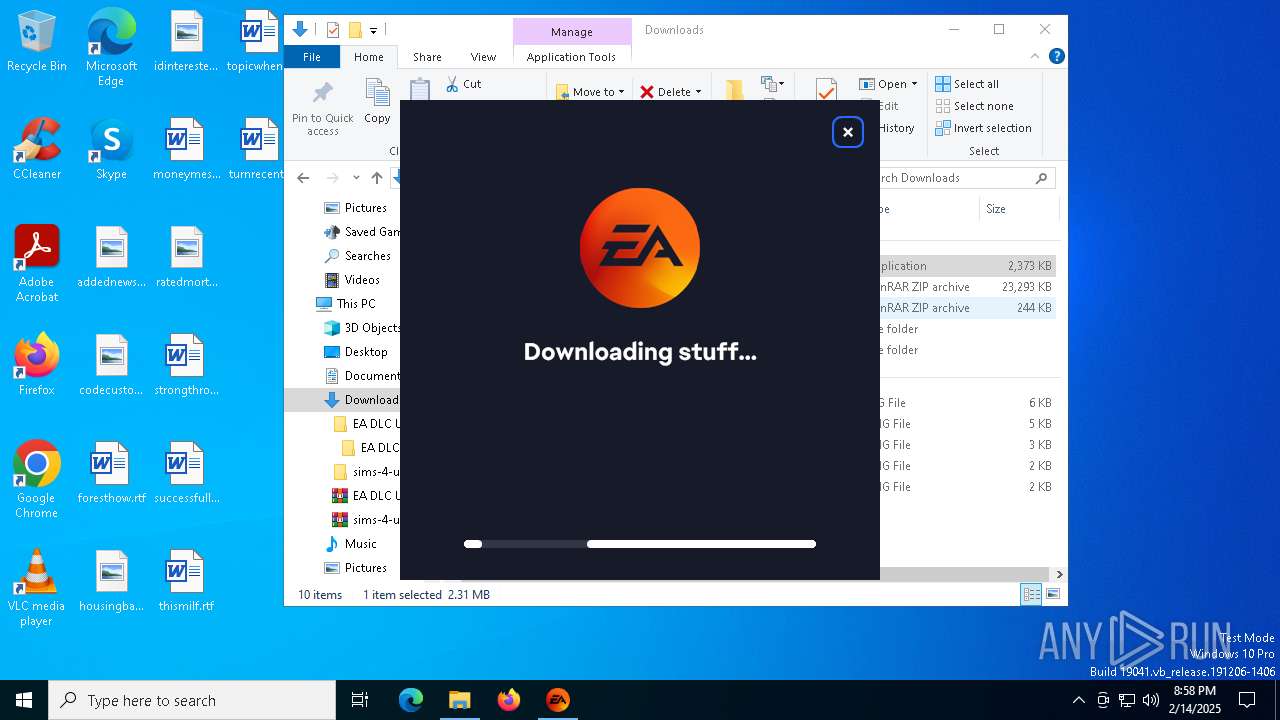Expand Delete dropdown arrow
The height and width of the screenshot is (720, 1280).
click(698, 92)
